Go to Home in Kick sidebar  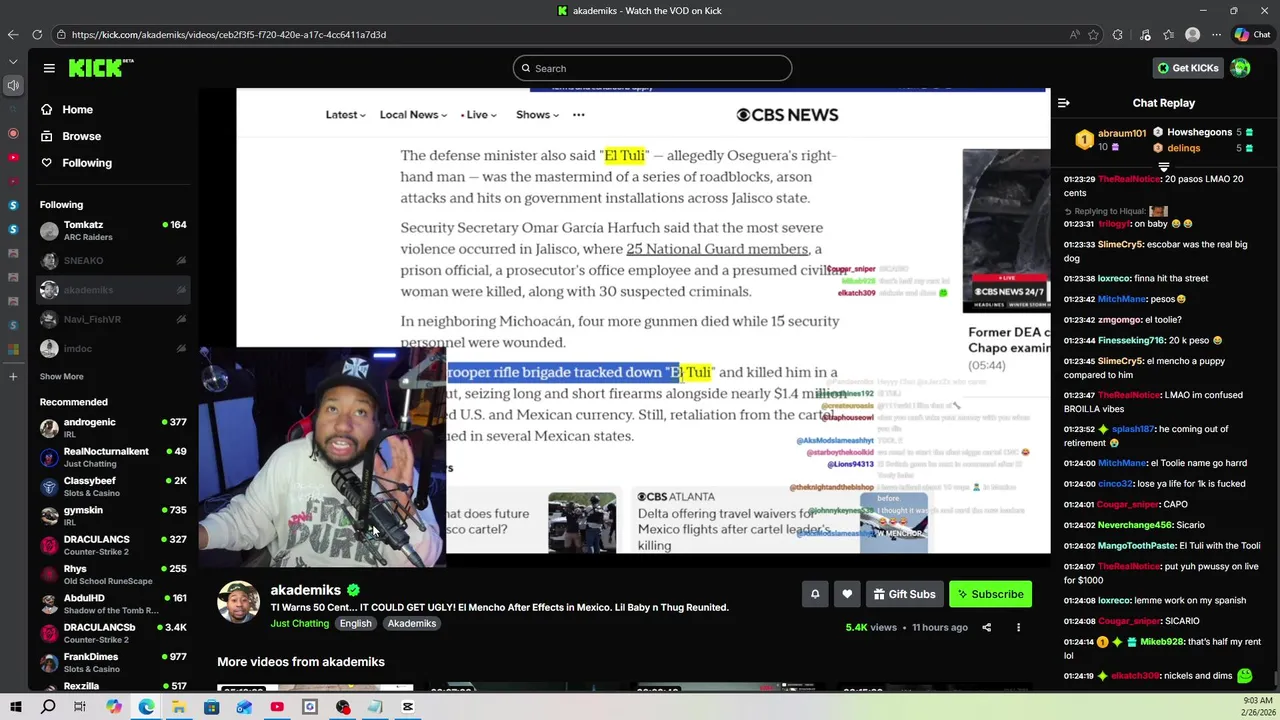point(67,110)
